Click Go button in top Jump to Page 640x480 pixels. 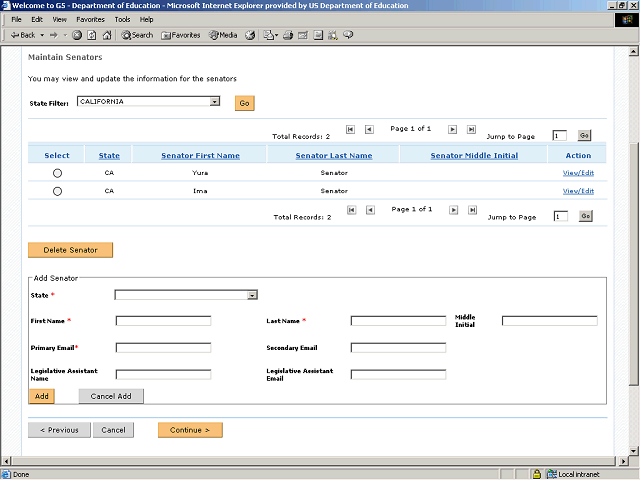(584, 135)
